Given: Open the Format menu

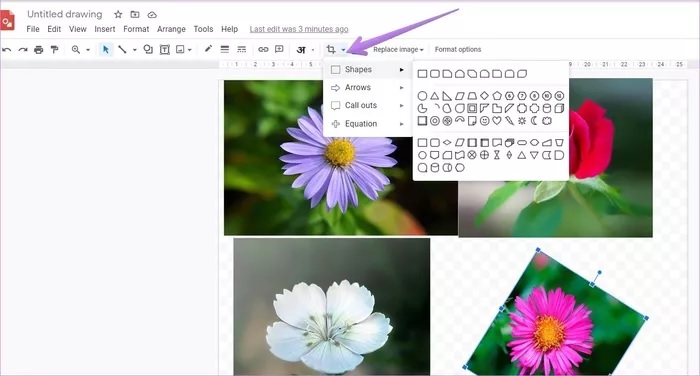Looking at the screenshot, I should point(136,29).
